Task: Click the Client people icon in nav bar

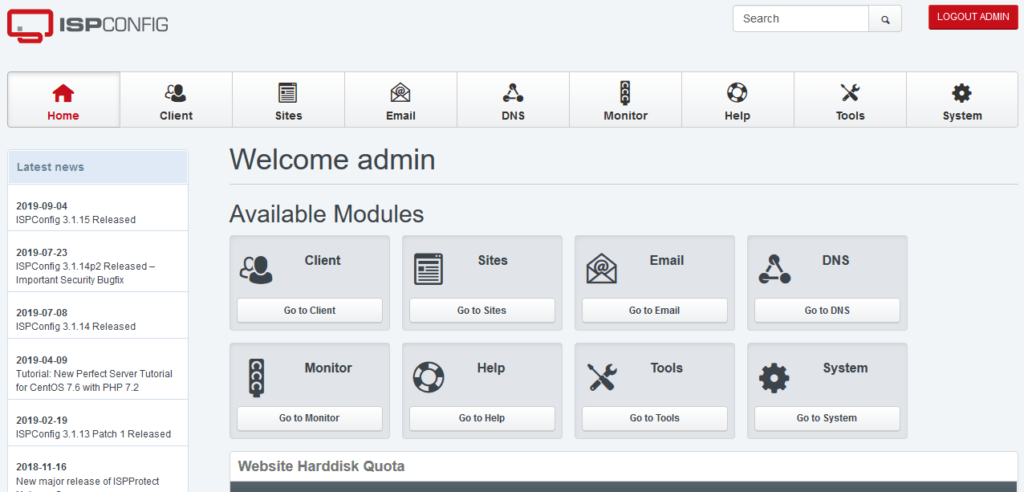Action: pos(176,93)
